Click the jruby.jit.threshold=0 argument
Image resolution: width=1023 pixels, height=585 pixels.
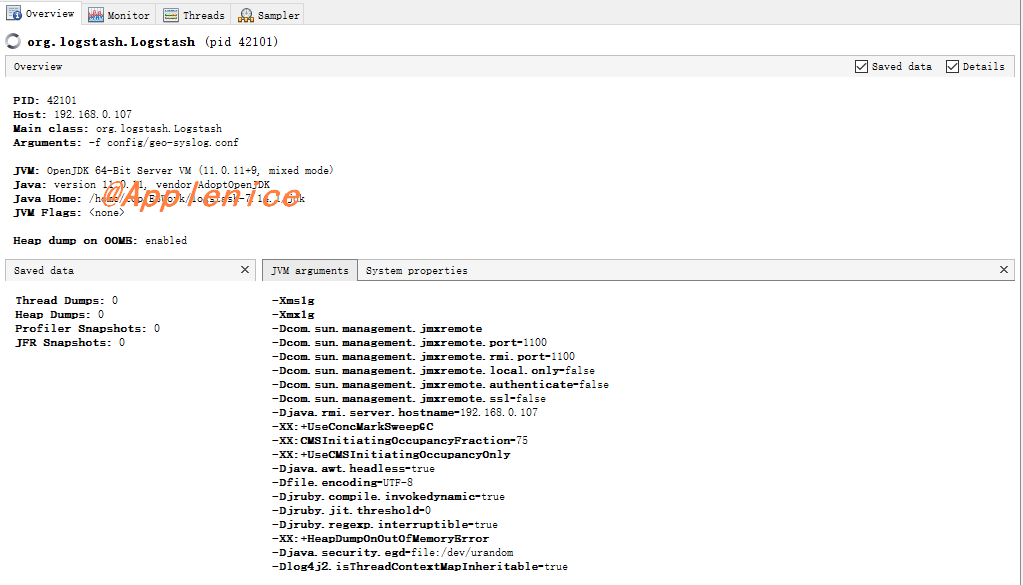click(351, 511)
